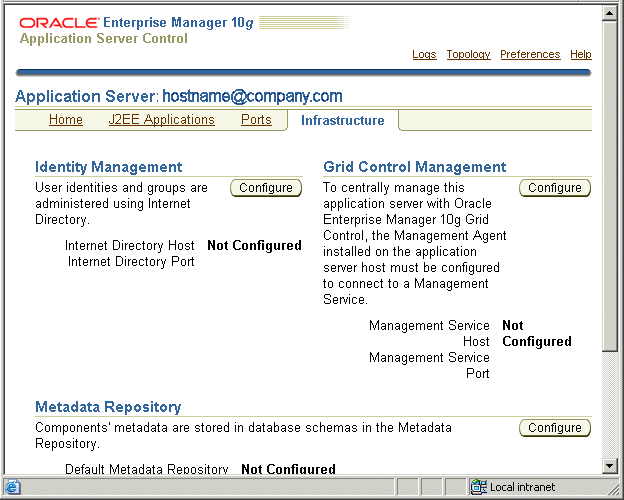The height and width of the screenshot is (500, 624).
Task: Click the Grid Control Management heading
Action: pos(415,167)
